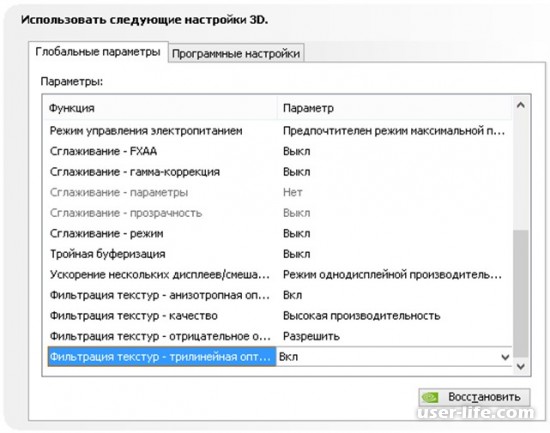Switch to the Глобальные параметры tab
The width and height of the screenshot is (550, 433).
(x=98, y=52)
